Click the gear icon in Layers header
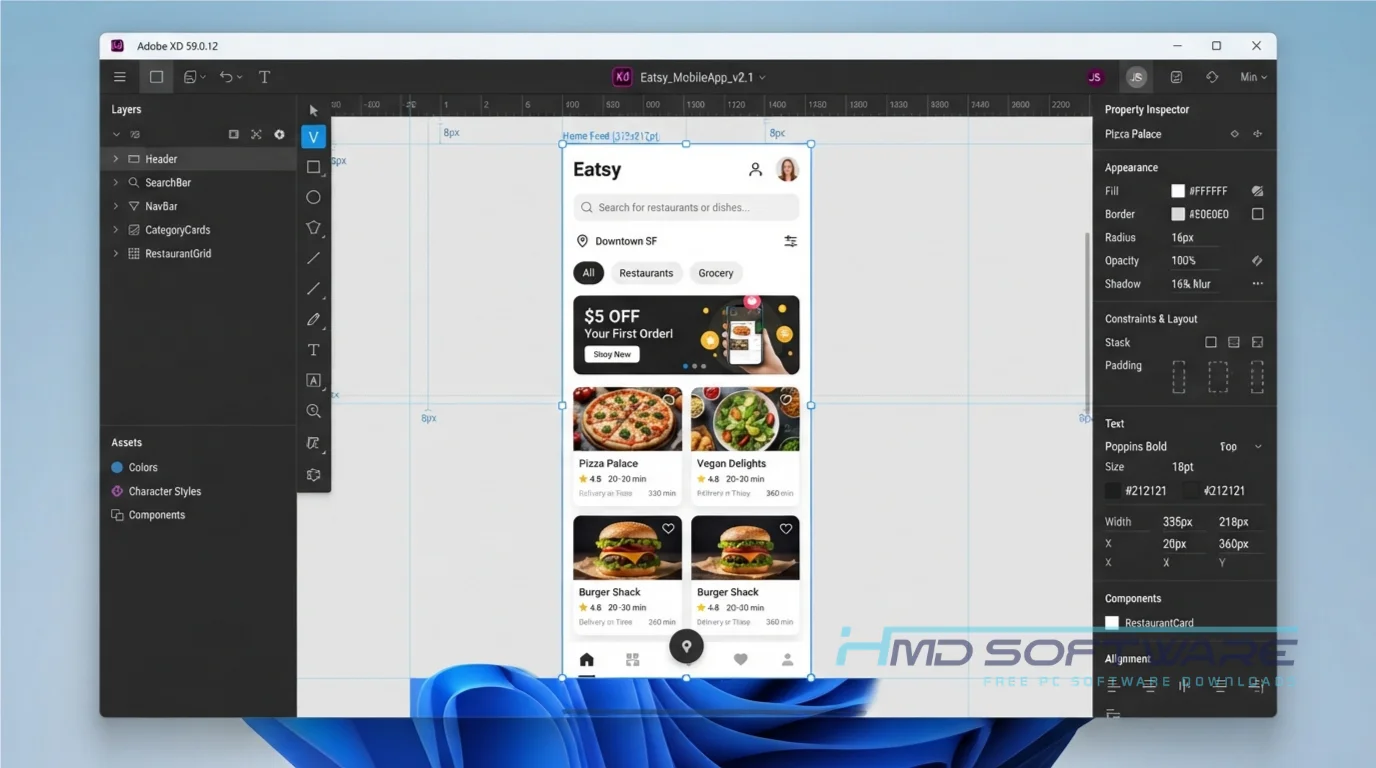 (279, 134)
